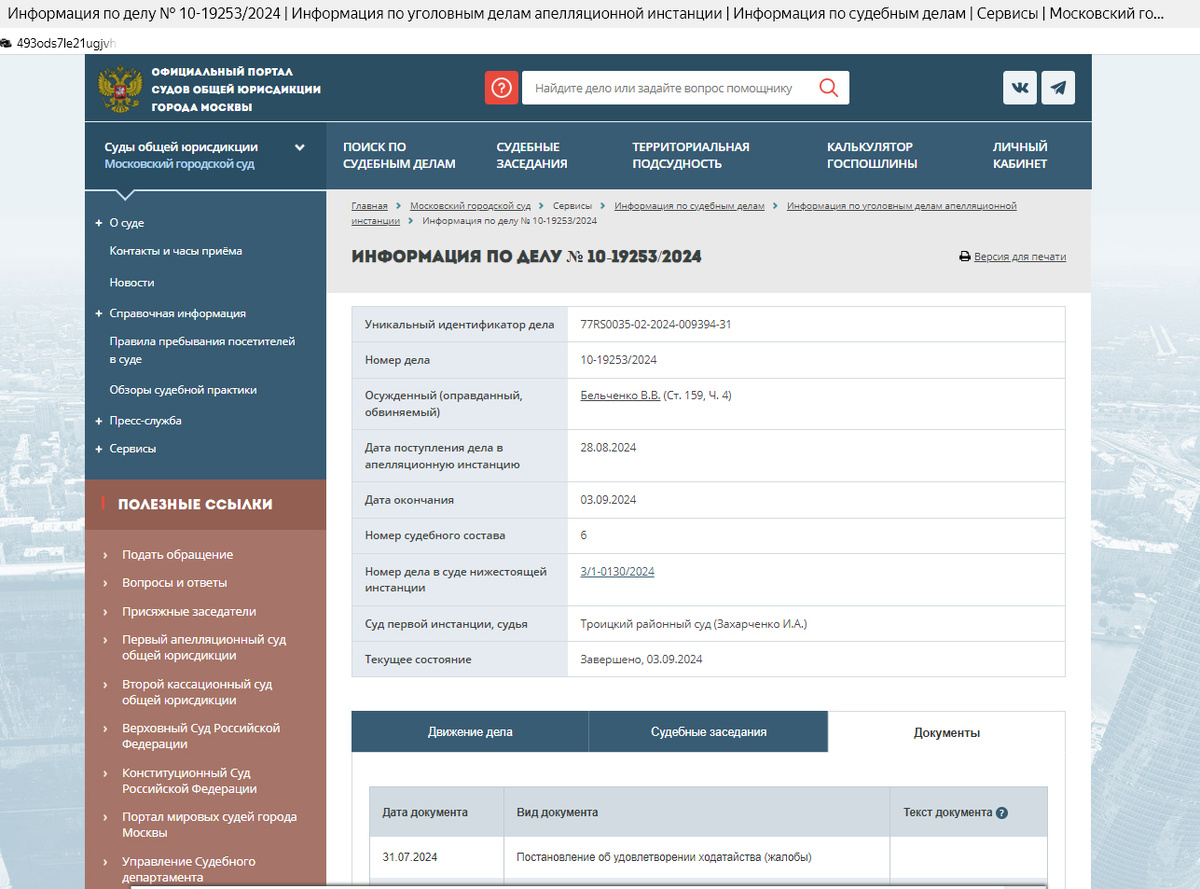Open Портал мировых судей города Москвы link

(209, 825)
